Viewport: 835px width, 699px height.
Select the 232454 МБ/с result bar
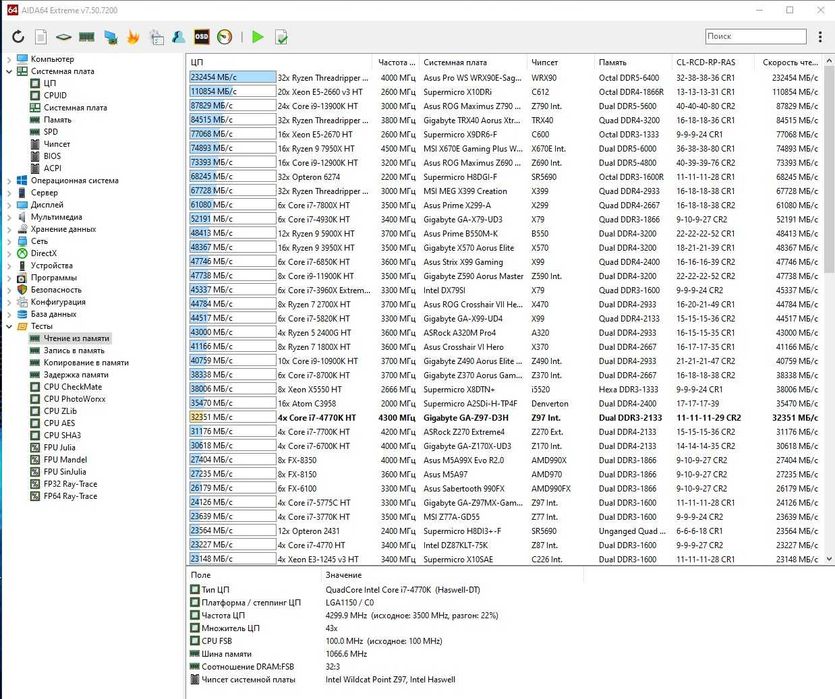click(232, 78)
